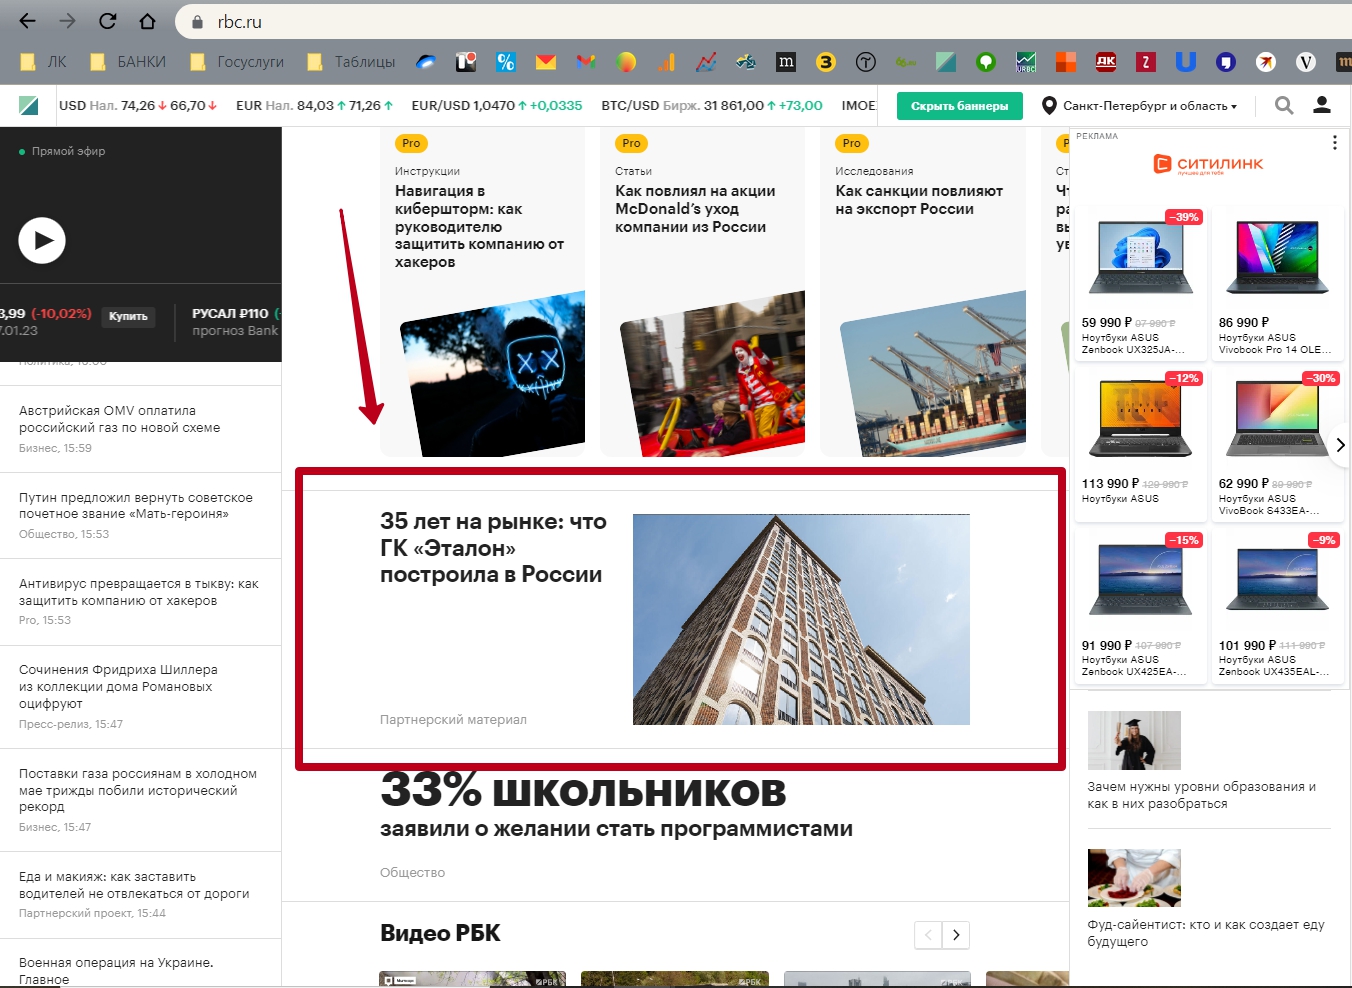Image resolution: width=1352 pixels, height=988 pixels.
Task: Open the user profile icon
Action: coord(1321,105)
